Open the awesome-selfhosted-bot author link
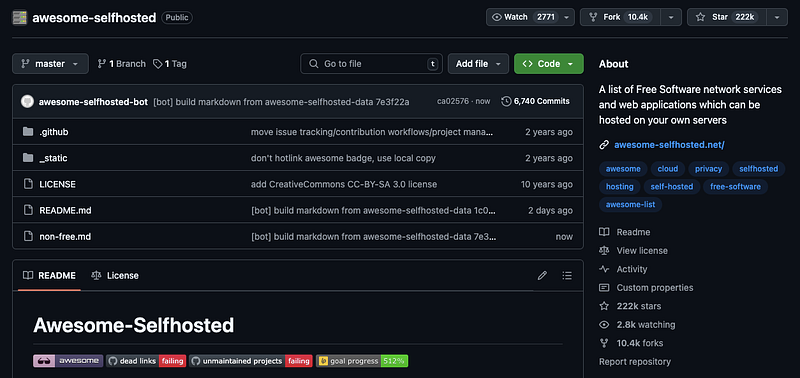This screenshot has width=800, height=378. (93, 102)
